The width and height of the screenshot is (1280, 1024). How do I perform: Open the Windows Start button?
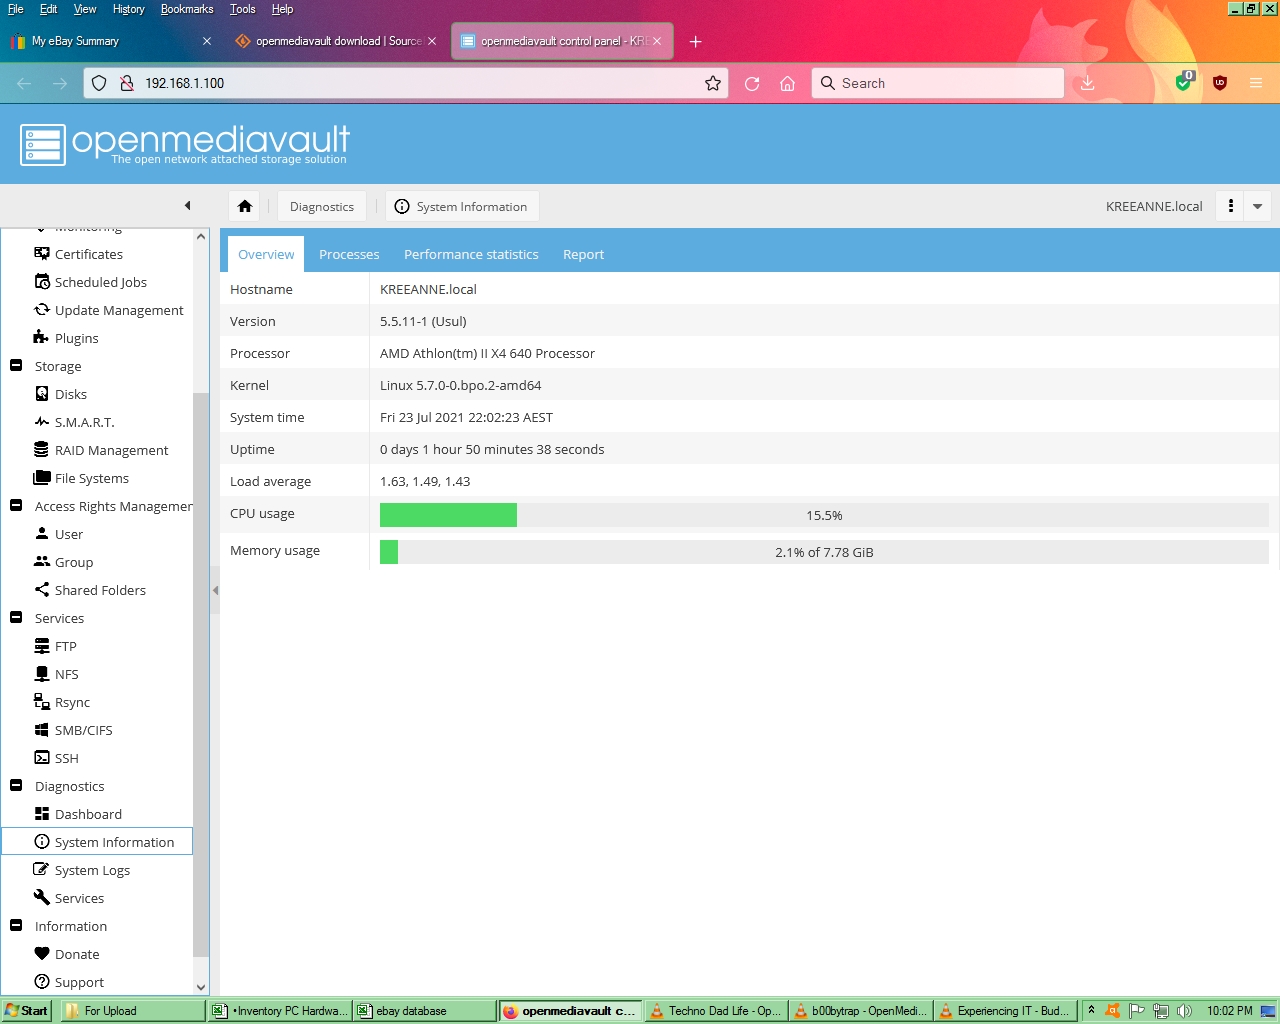[27, 1011]
